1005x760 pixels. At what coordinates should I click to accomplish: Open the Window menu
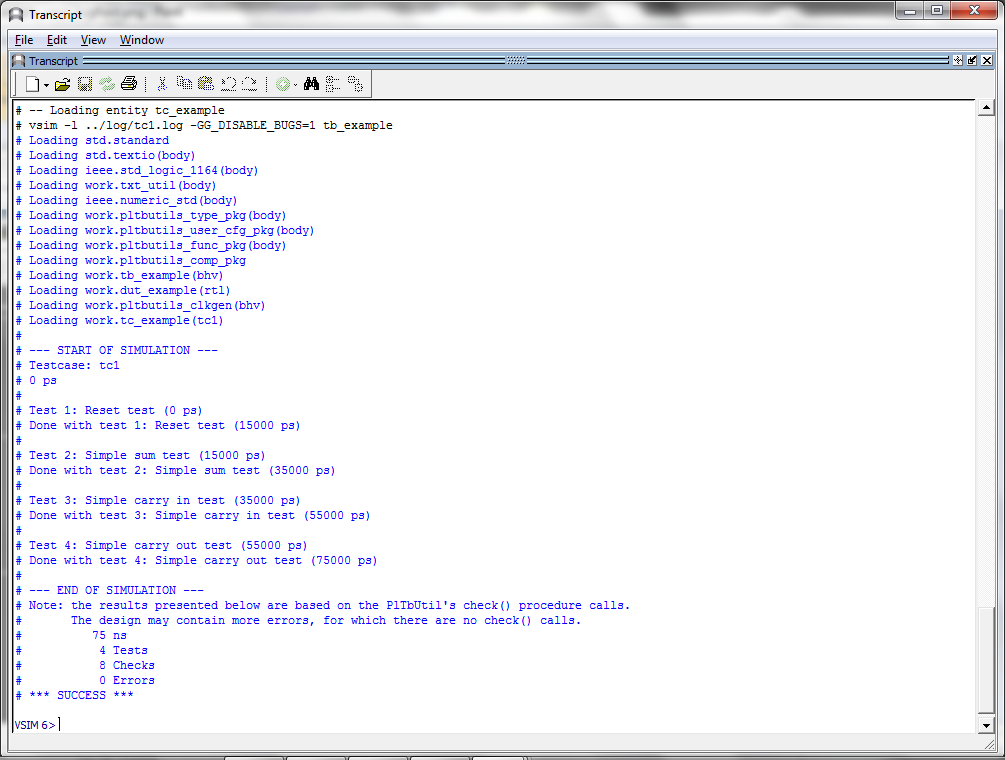click(142, 40)
